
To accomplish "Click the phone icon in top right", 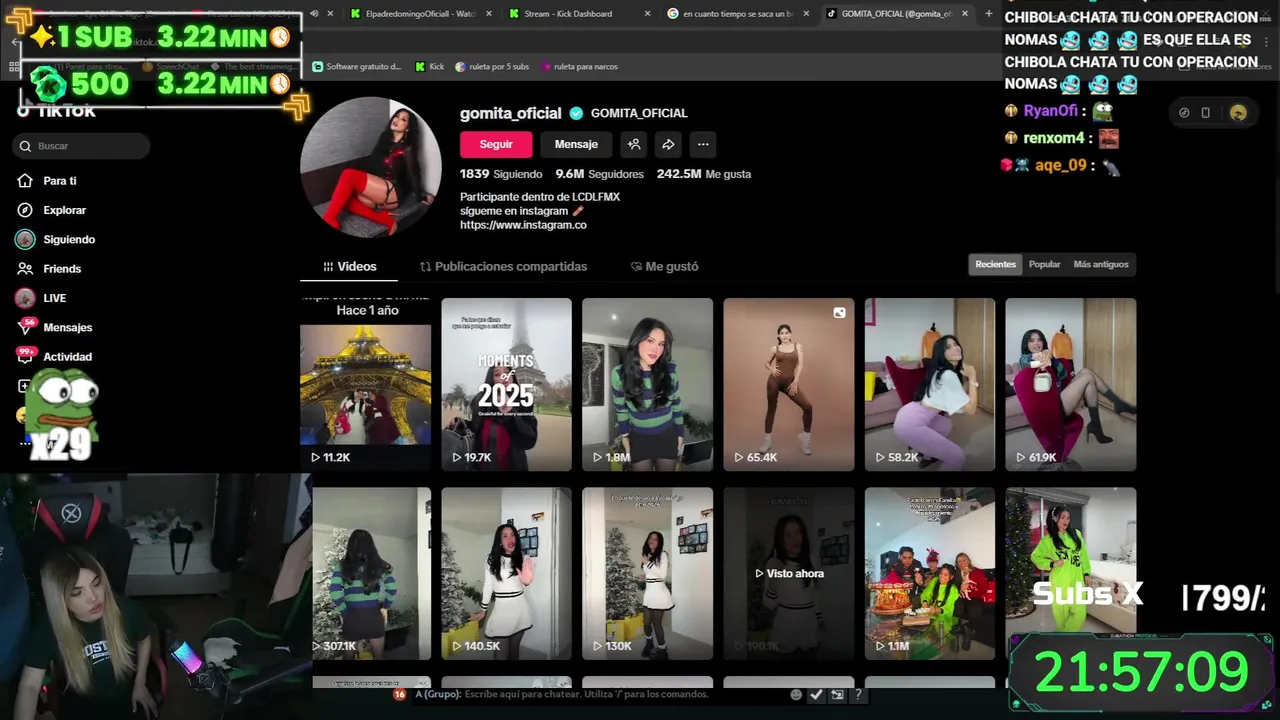I will tap(1206, 113).
